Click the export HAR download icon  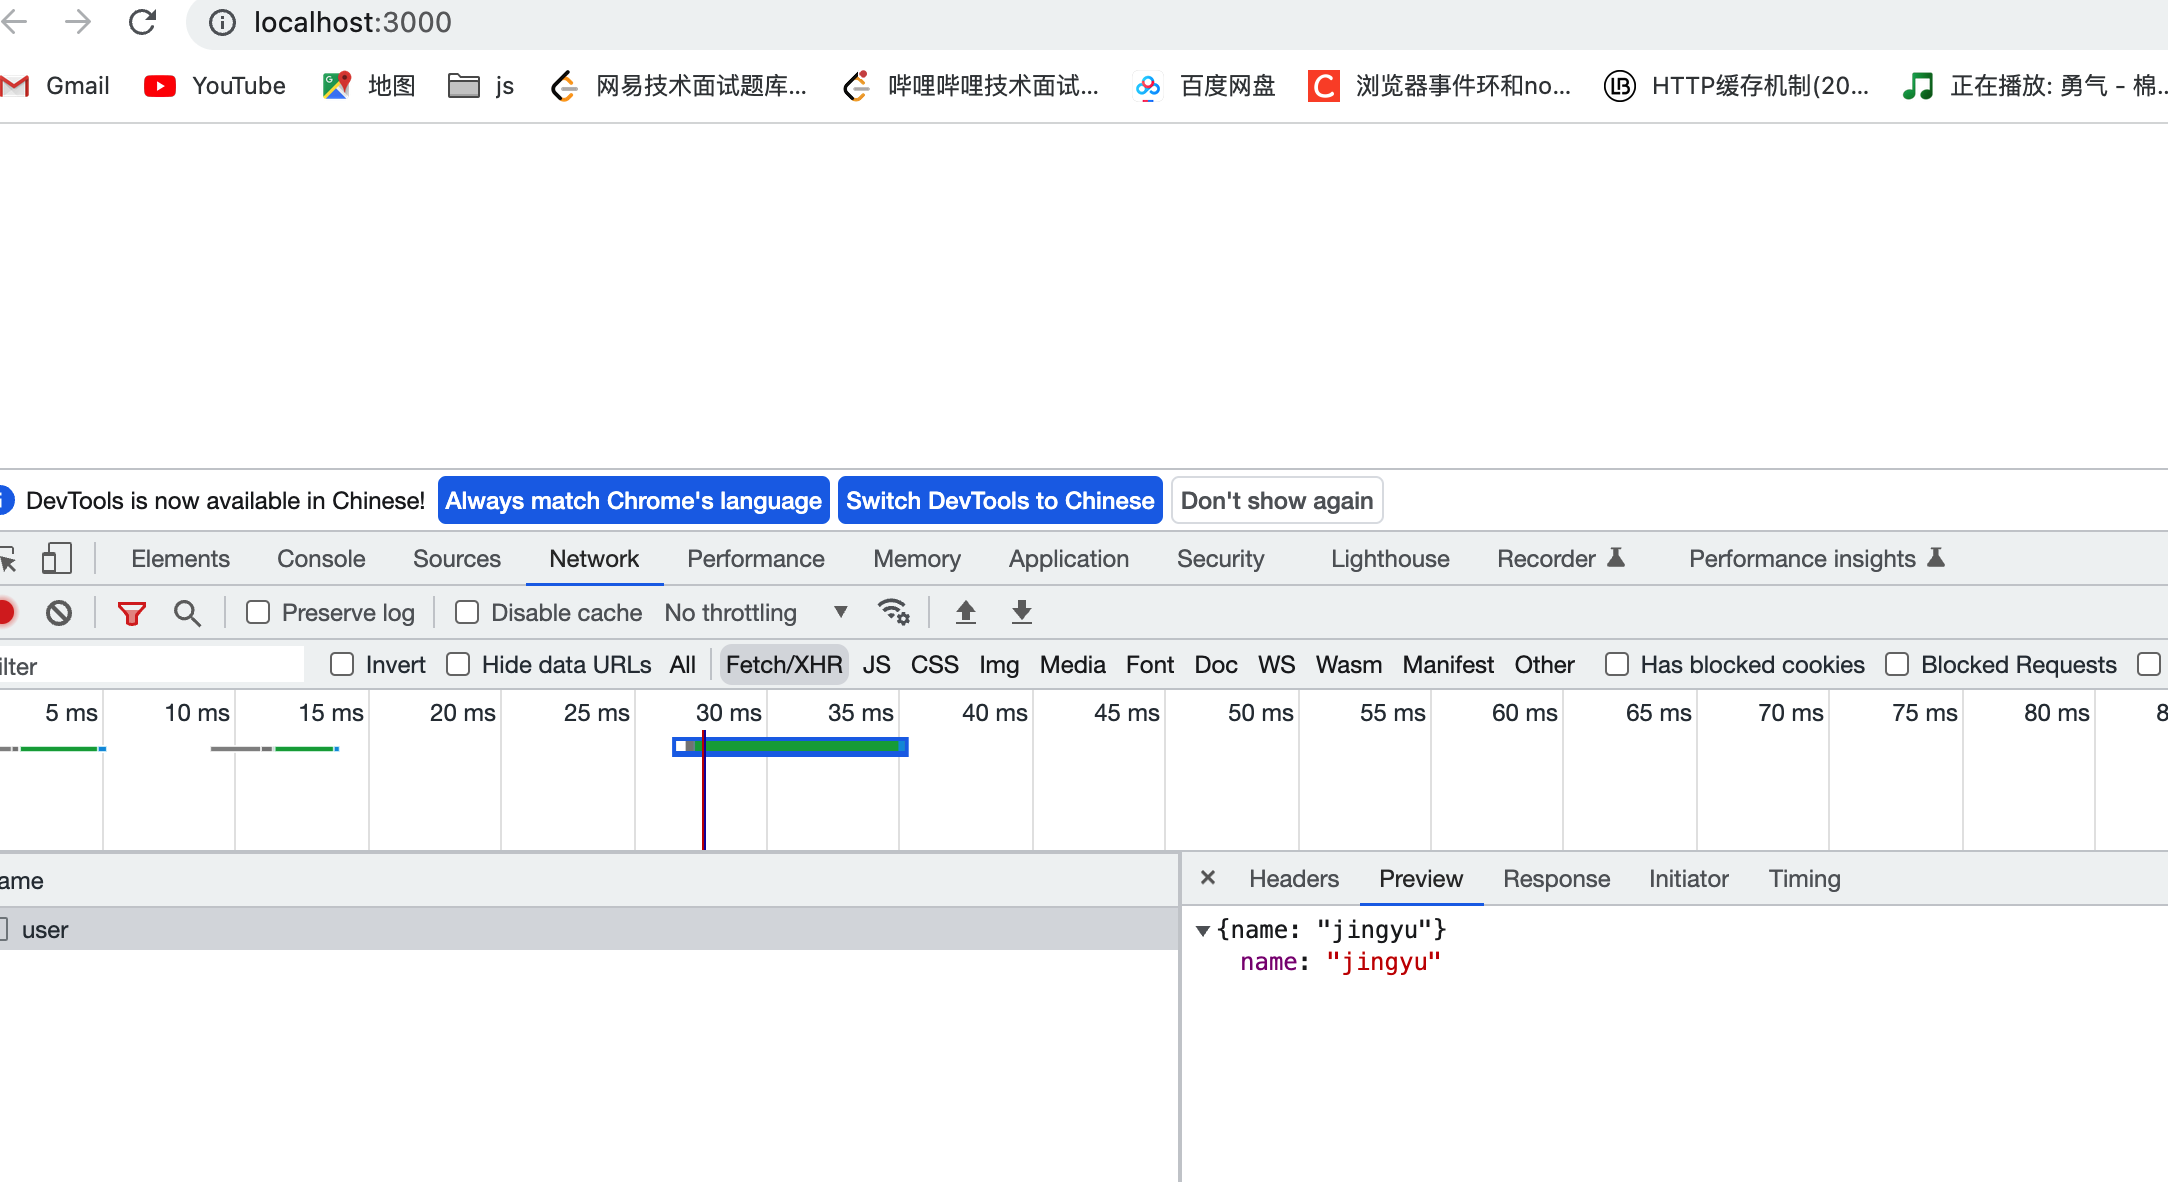click(1021, 612)
